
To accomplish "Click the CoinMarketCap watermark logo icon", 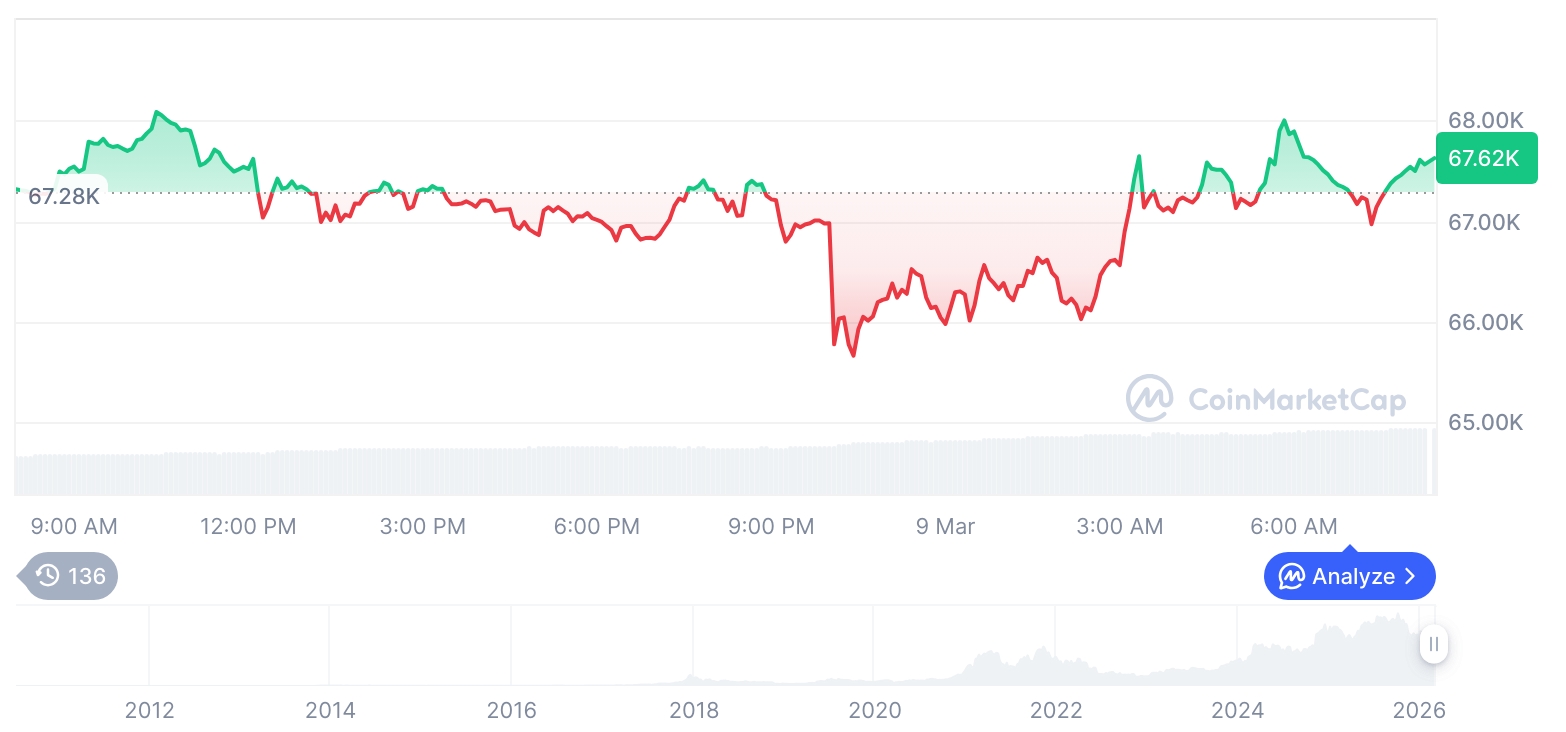I will click(1150, 399).
